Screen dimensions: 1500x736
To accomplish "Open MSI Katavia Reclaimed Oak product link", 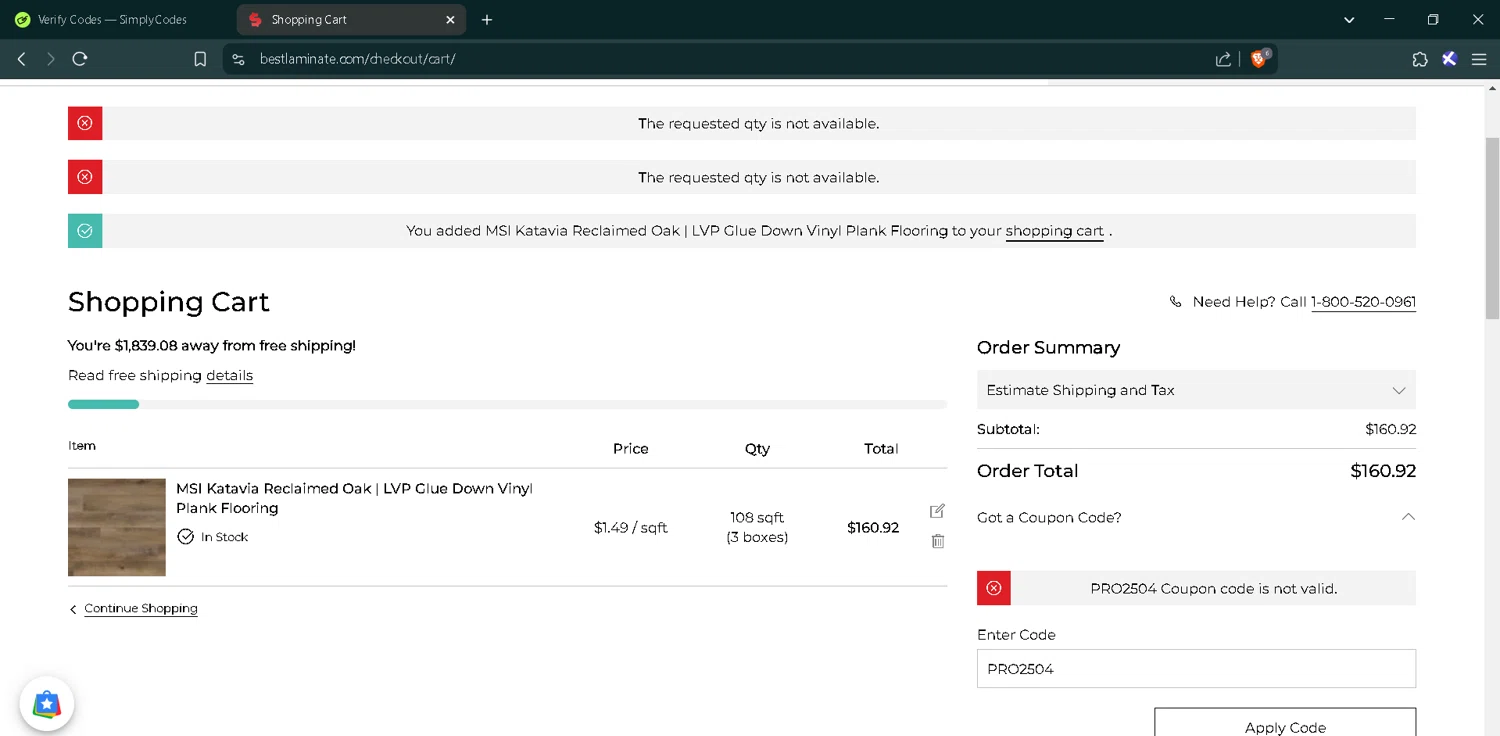I will point(354,498).
